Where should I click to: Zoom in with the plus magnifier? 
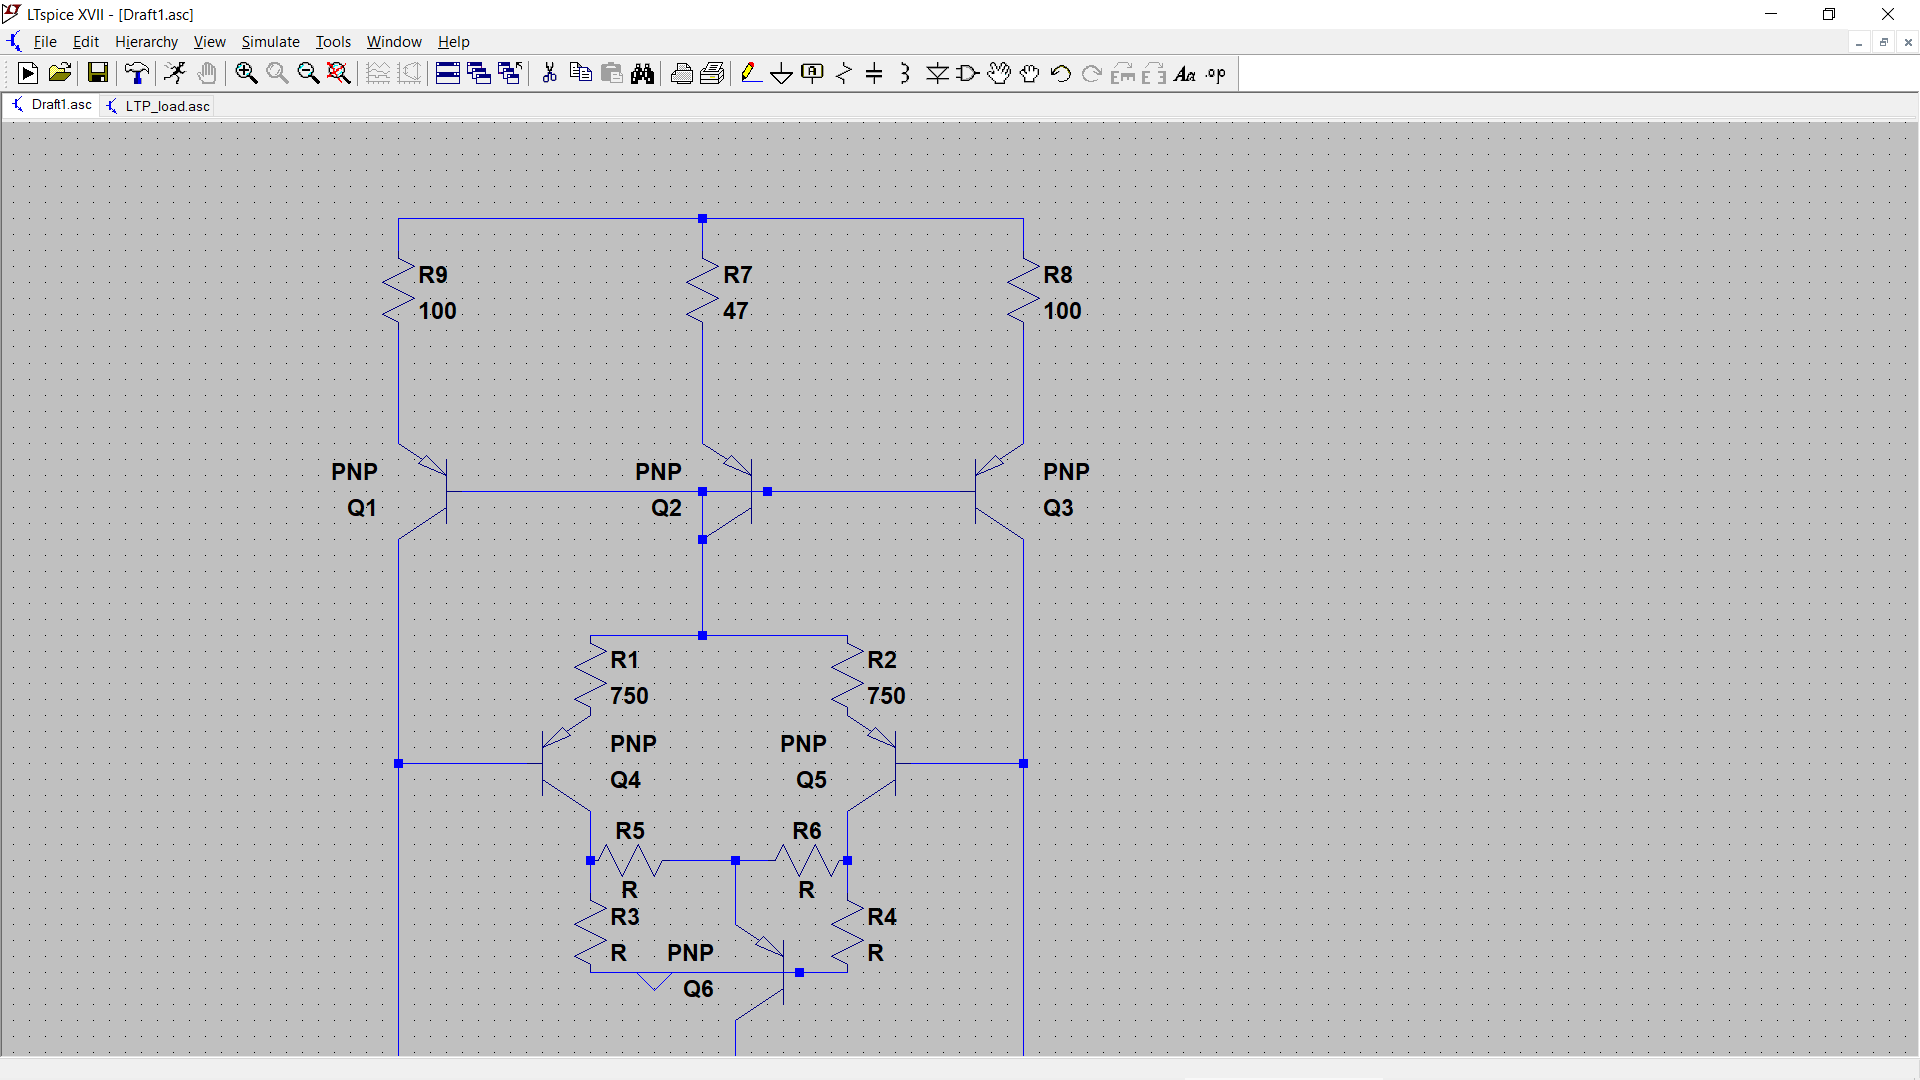click(x=246, y=73)
